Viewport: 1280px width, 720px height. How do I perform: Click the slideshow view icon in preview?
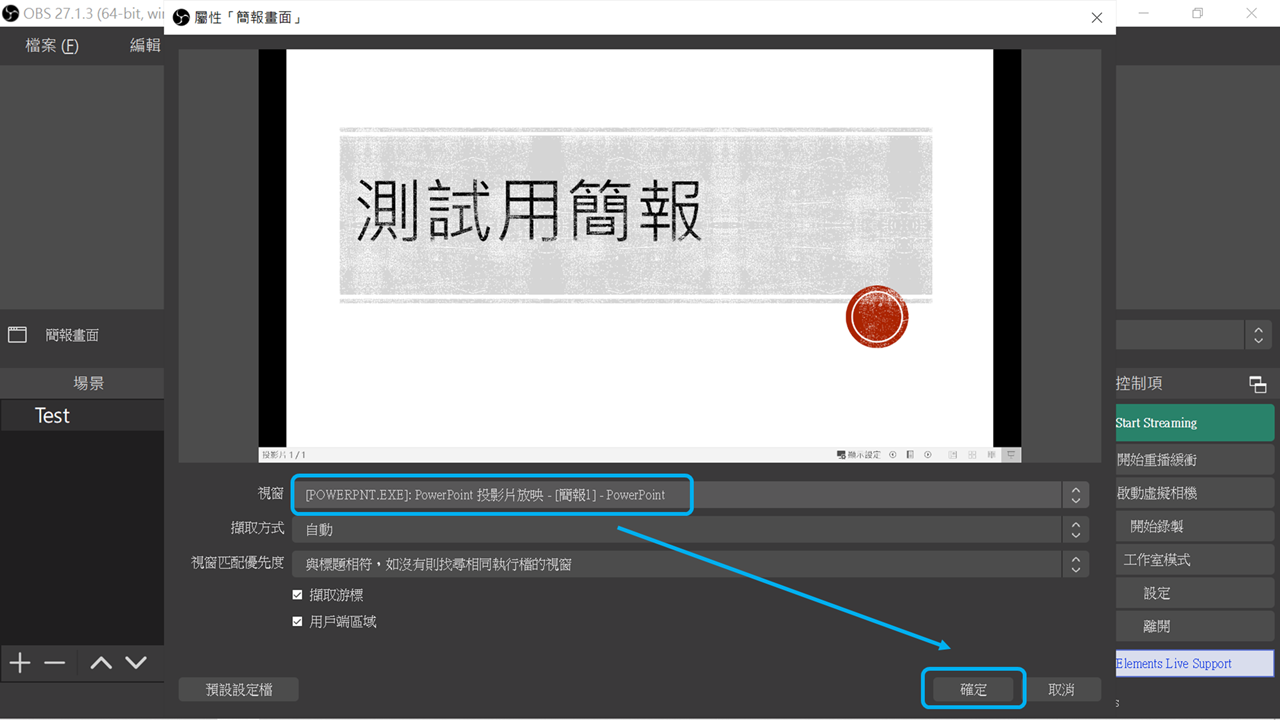point(1012,455)
